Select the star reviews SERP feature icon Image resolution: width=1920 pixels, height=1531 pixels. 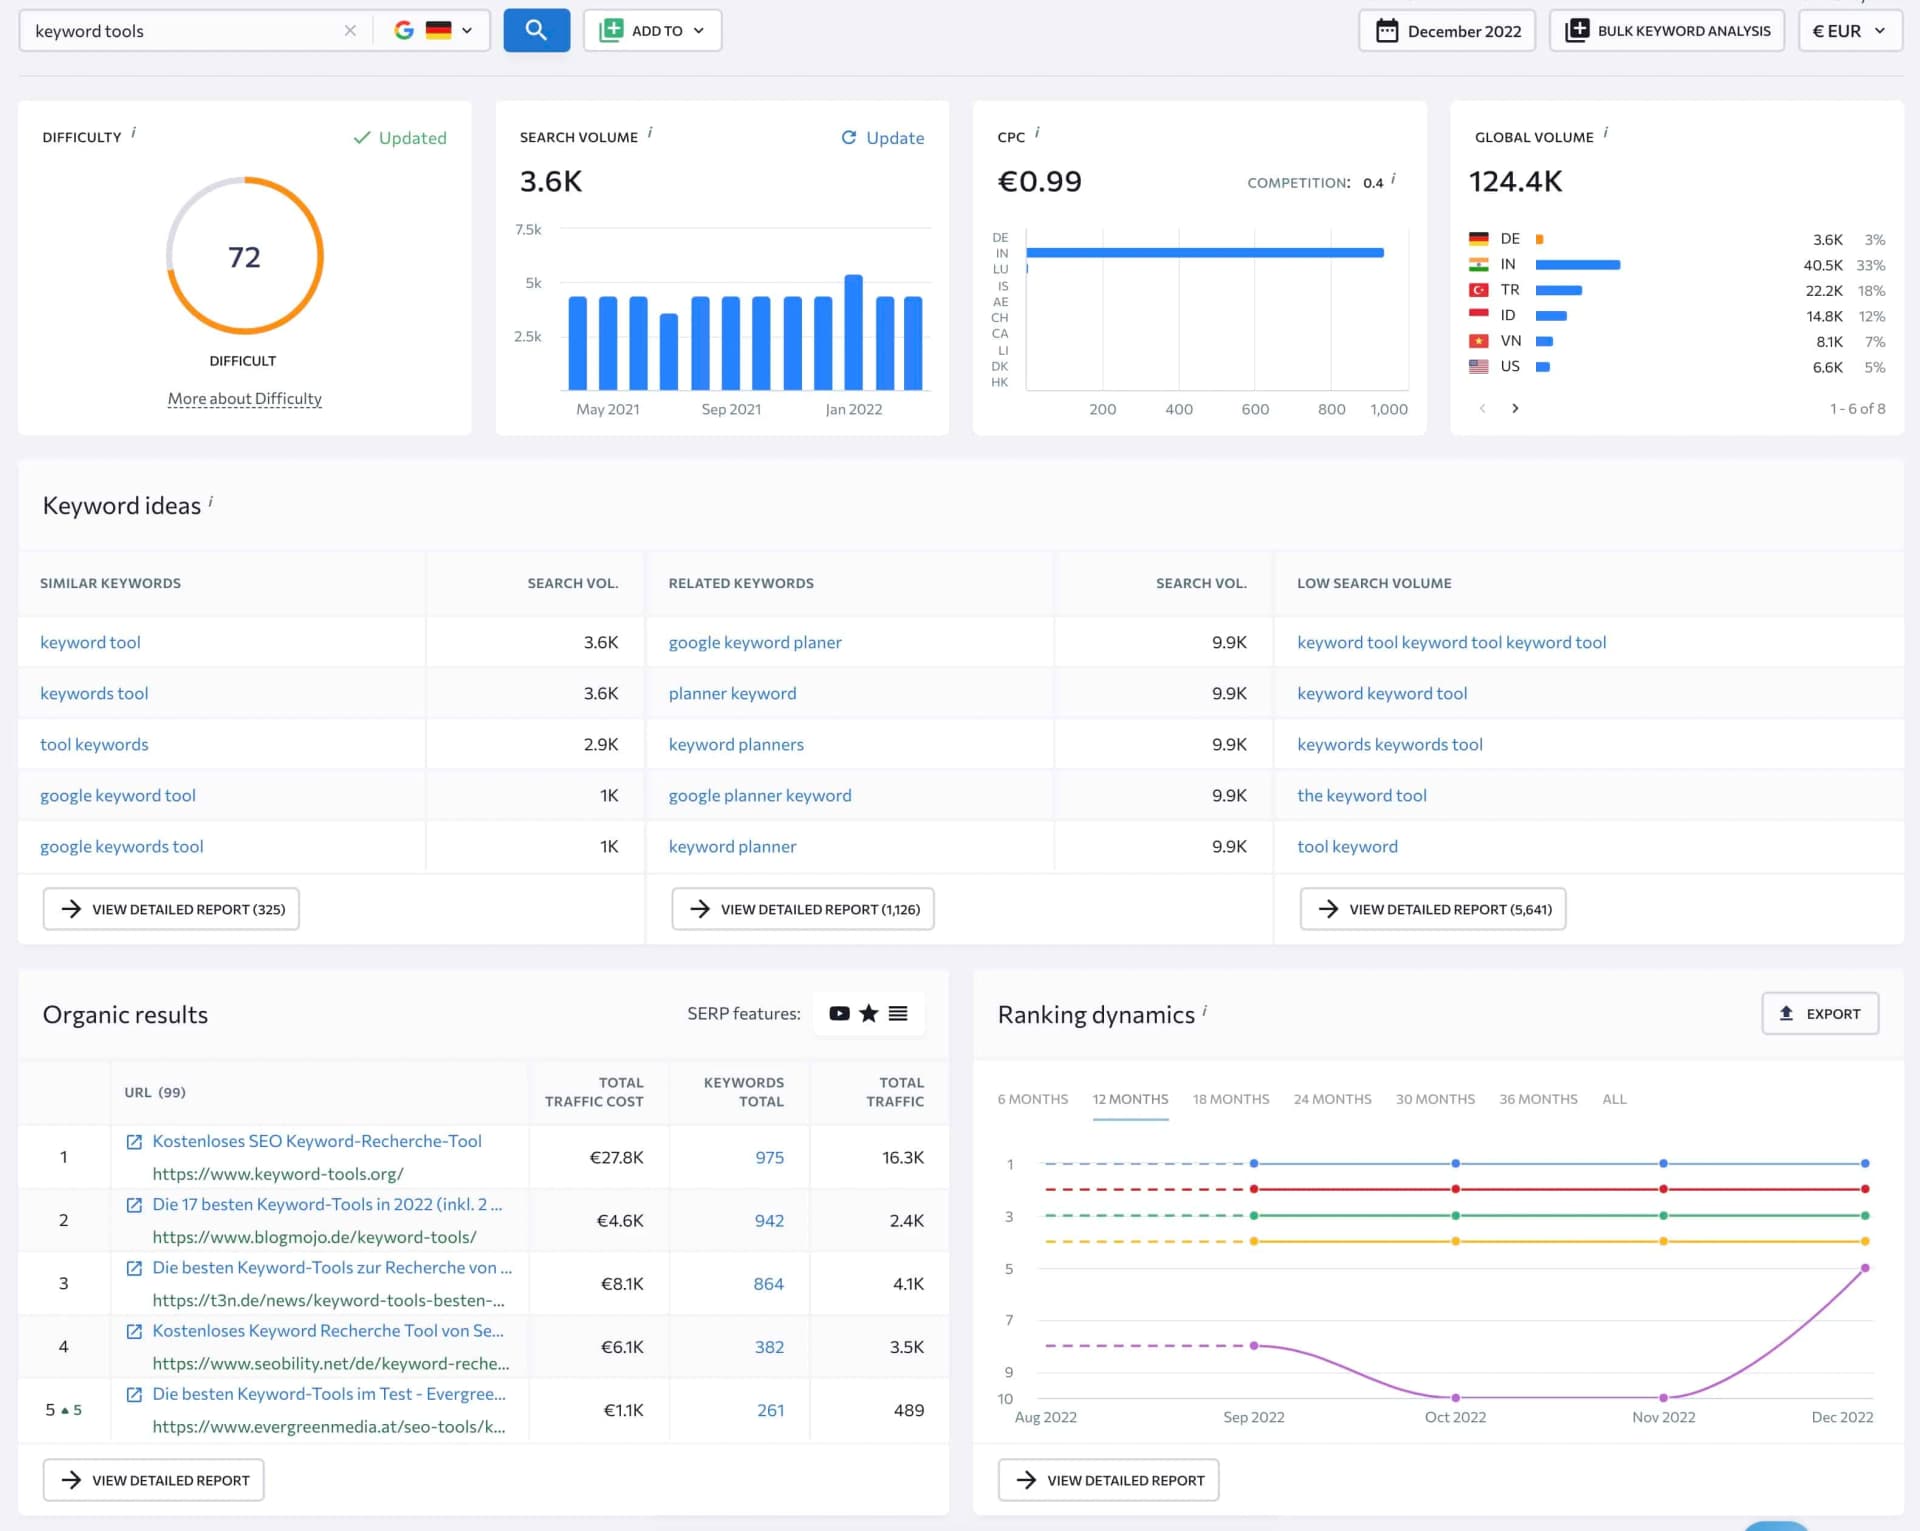pos(869,1013)
